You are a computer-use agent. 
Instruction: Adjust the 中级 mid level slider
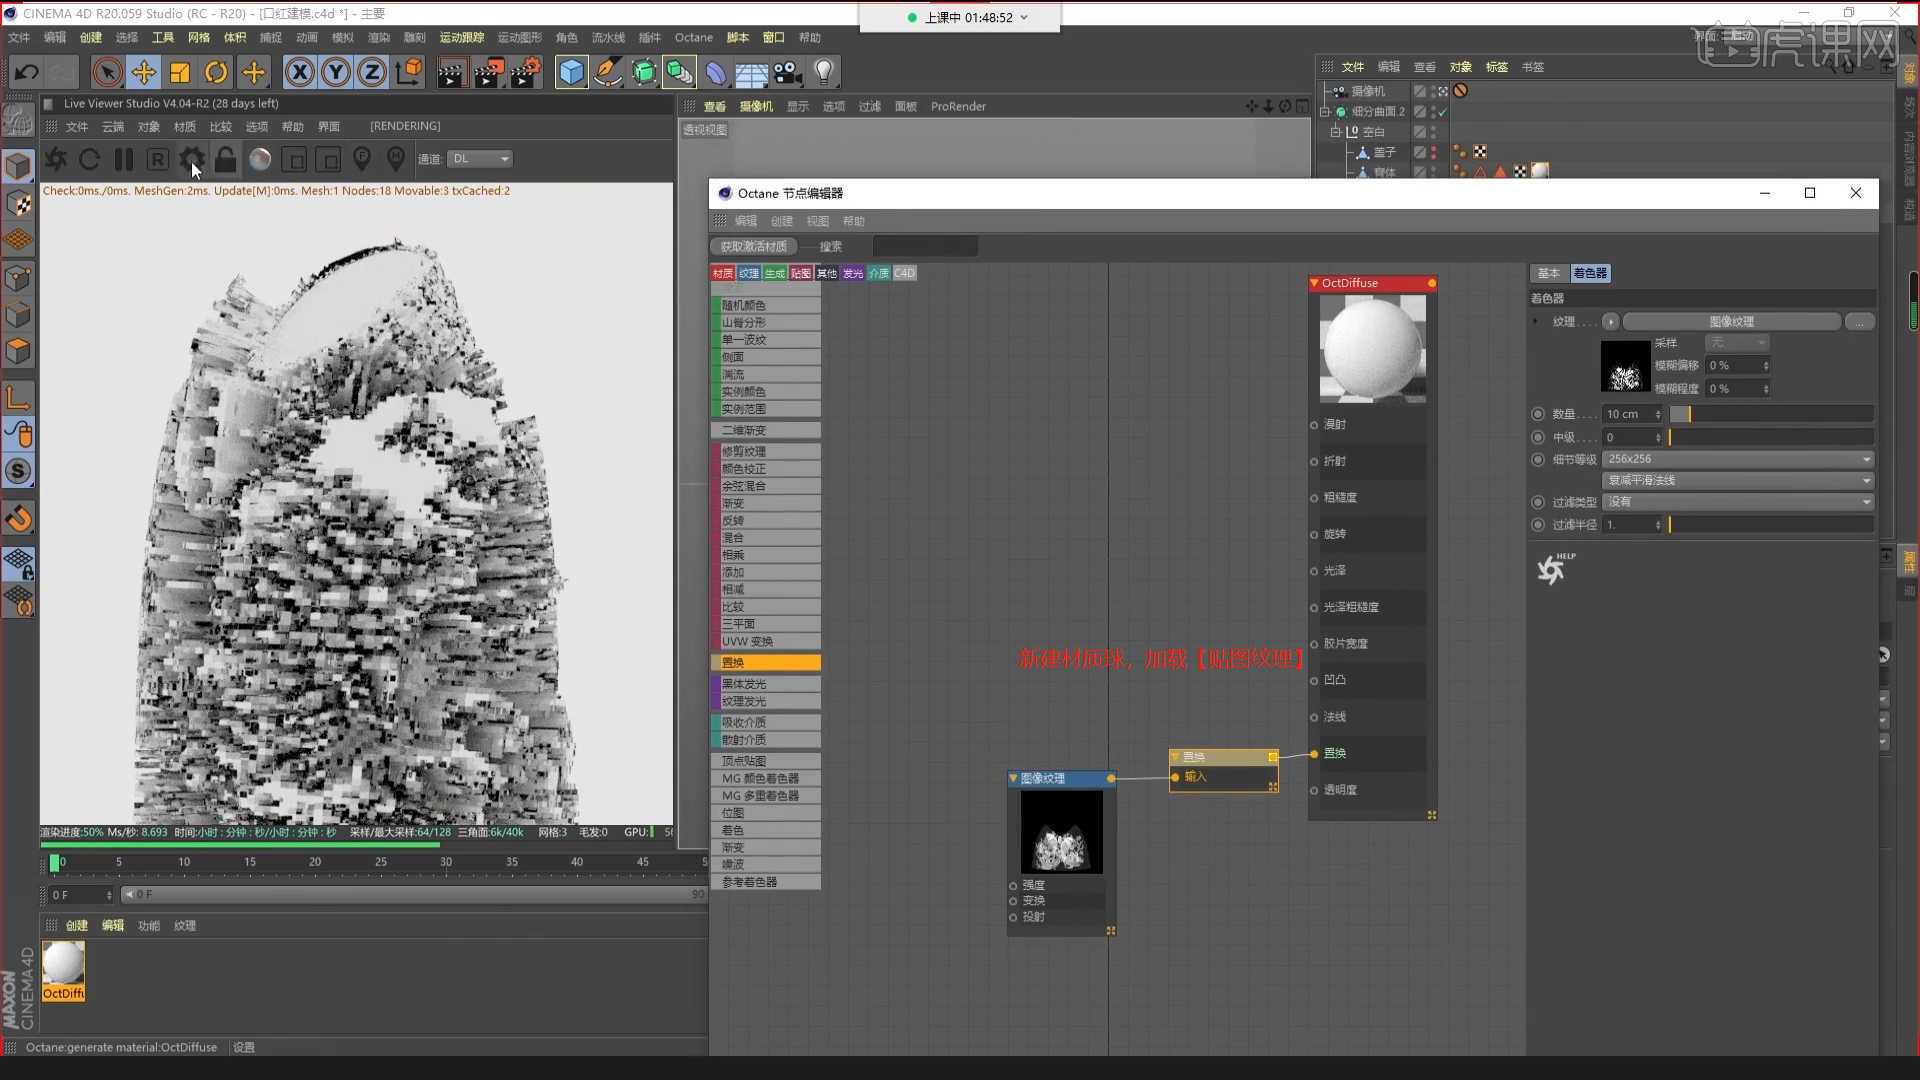[x=1771, y=437]
